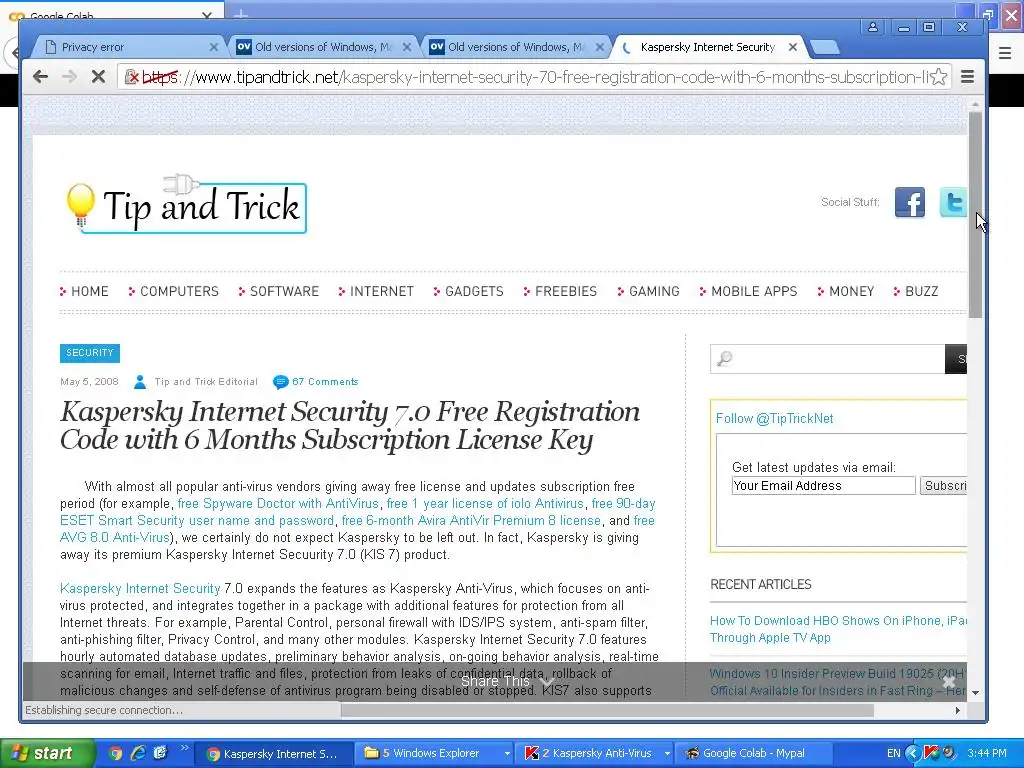Expand the Share This chevron
This screenshot has width=1024, height=768.
547,682
